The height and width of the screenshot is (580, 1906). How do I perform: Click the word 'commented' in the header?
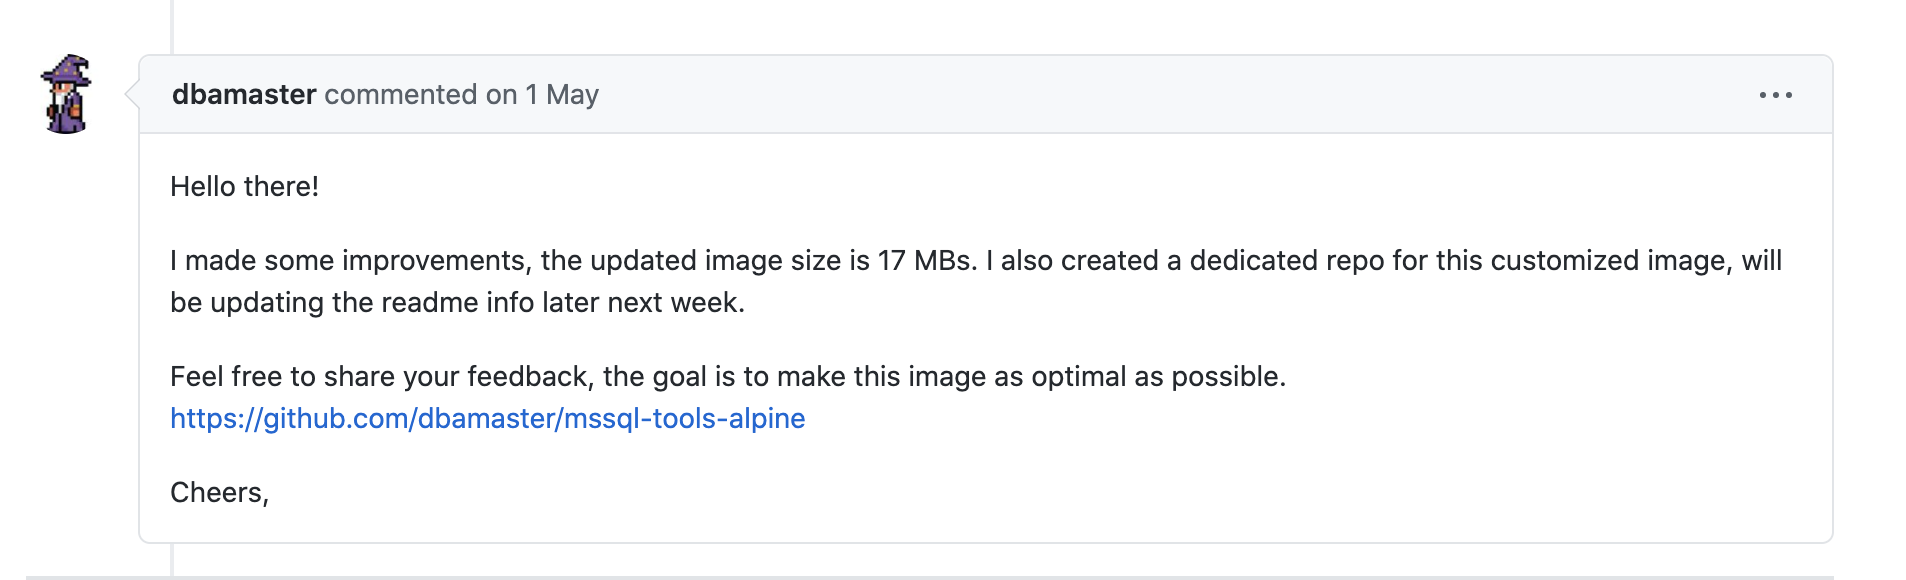401,94
